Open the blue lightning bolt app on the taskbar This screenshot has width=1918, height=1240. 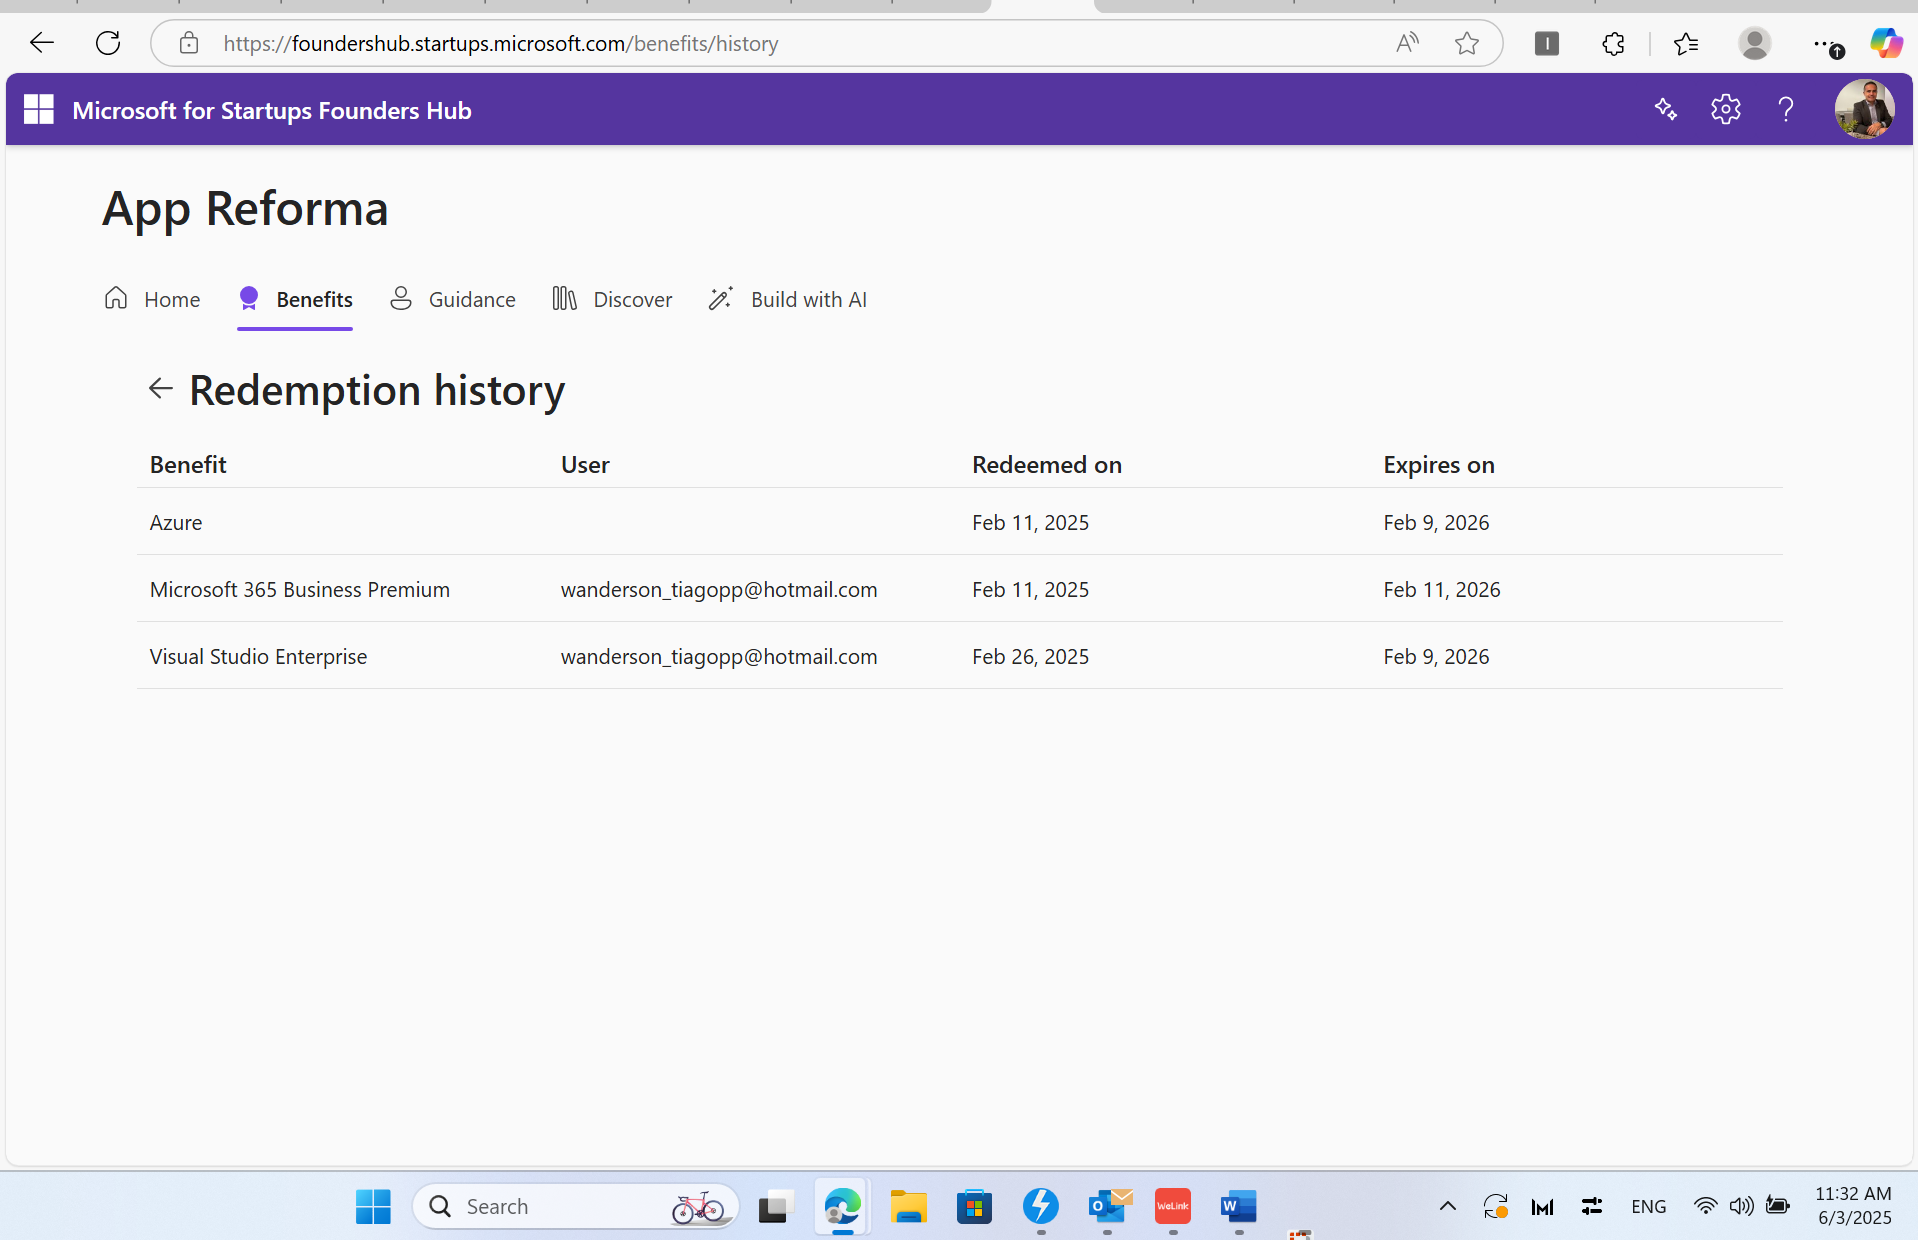(x=1040, y=1206)
